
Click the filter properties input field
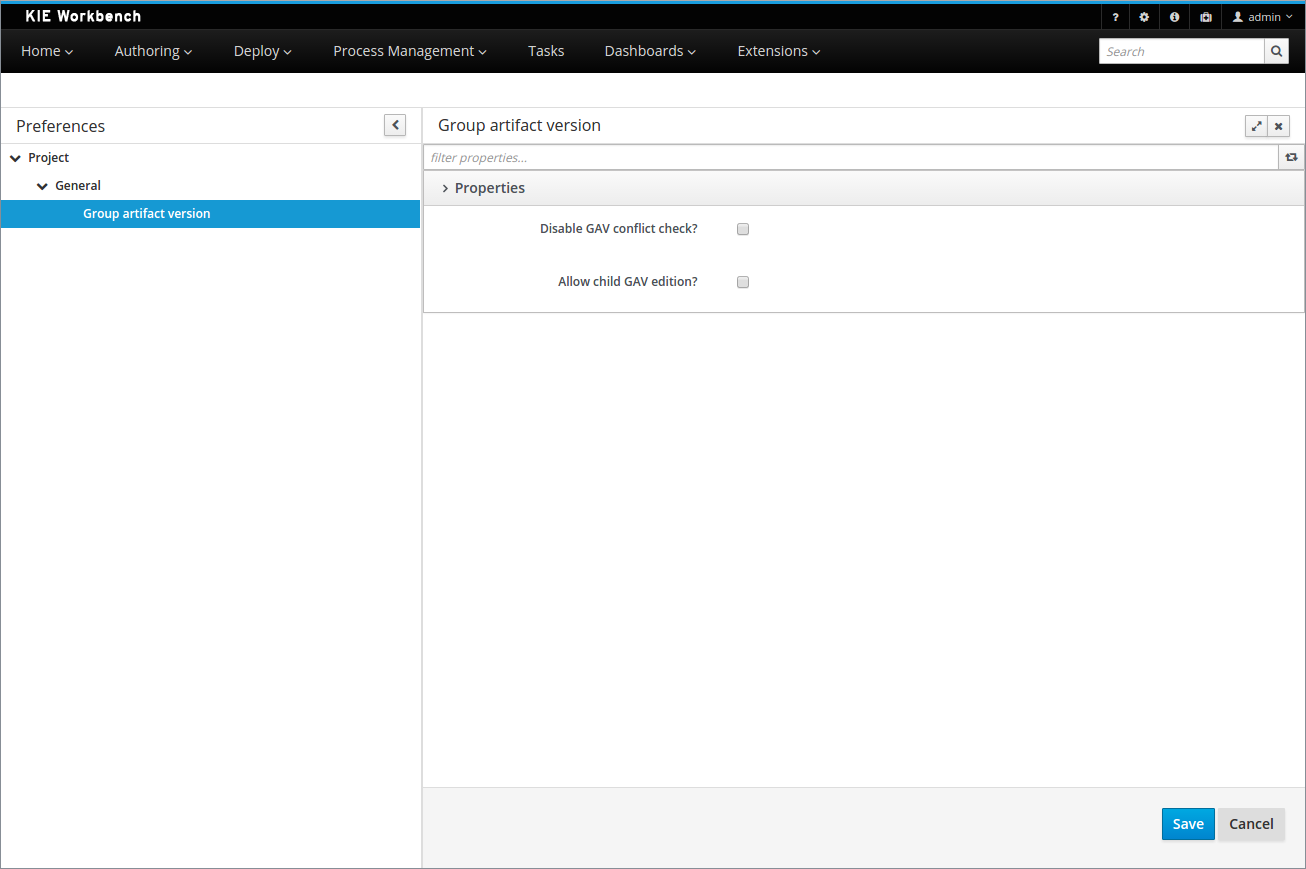850,157
